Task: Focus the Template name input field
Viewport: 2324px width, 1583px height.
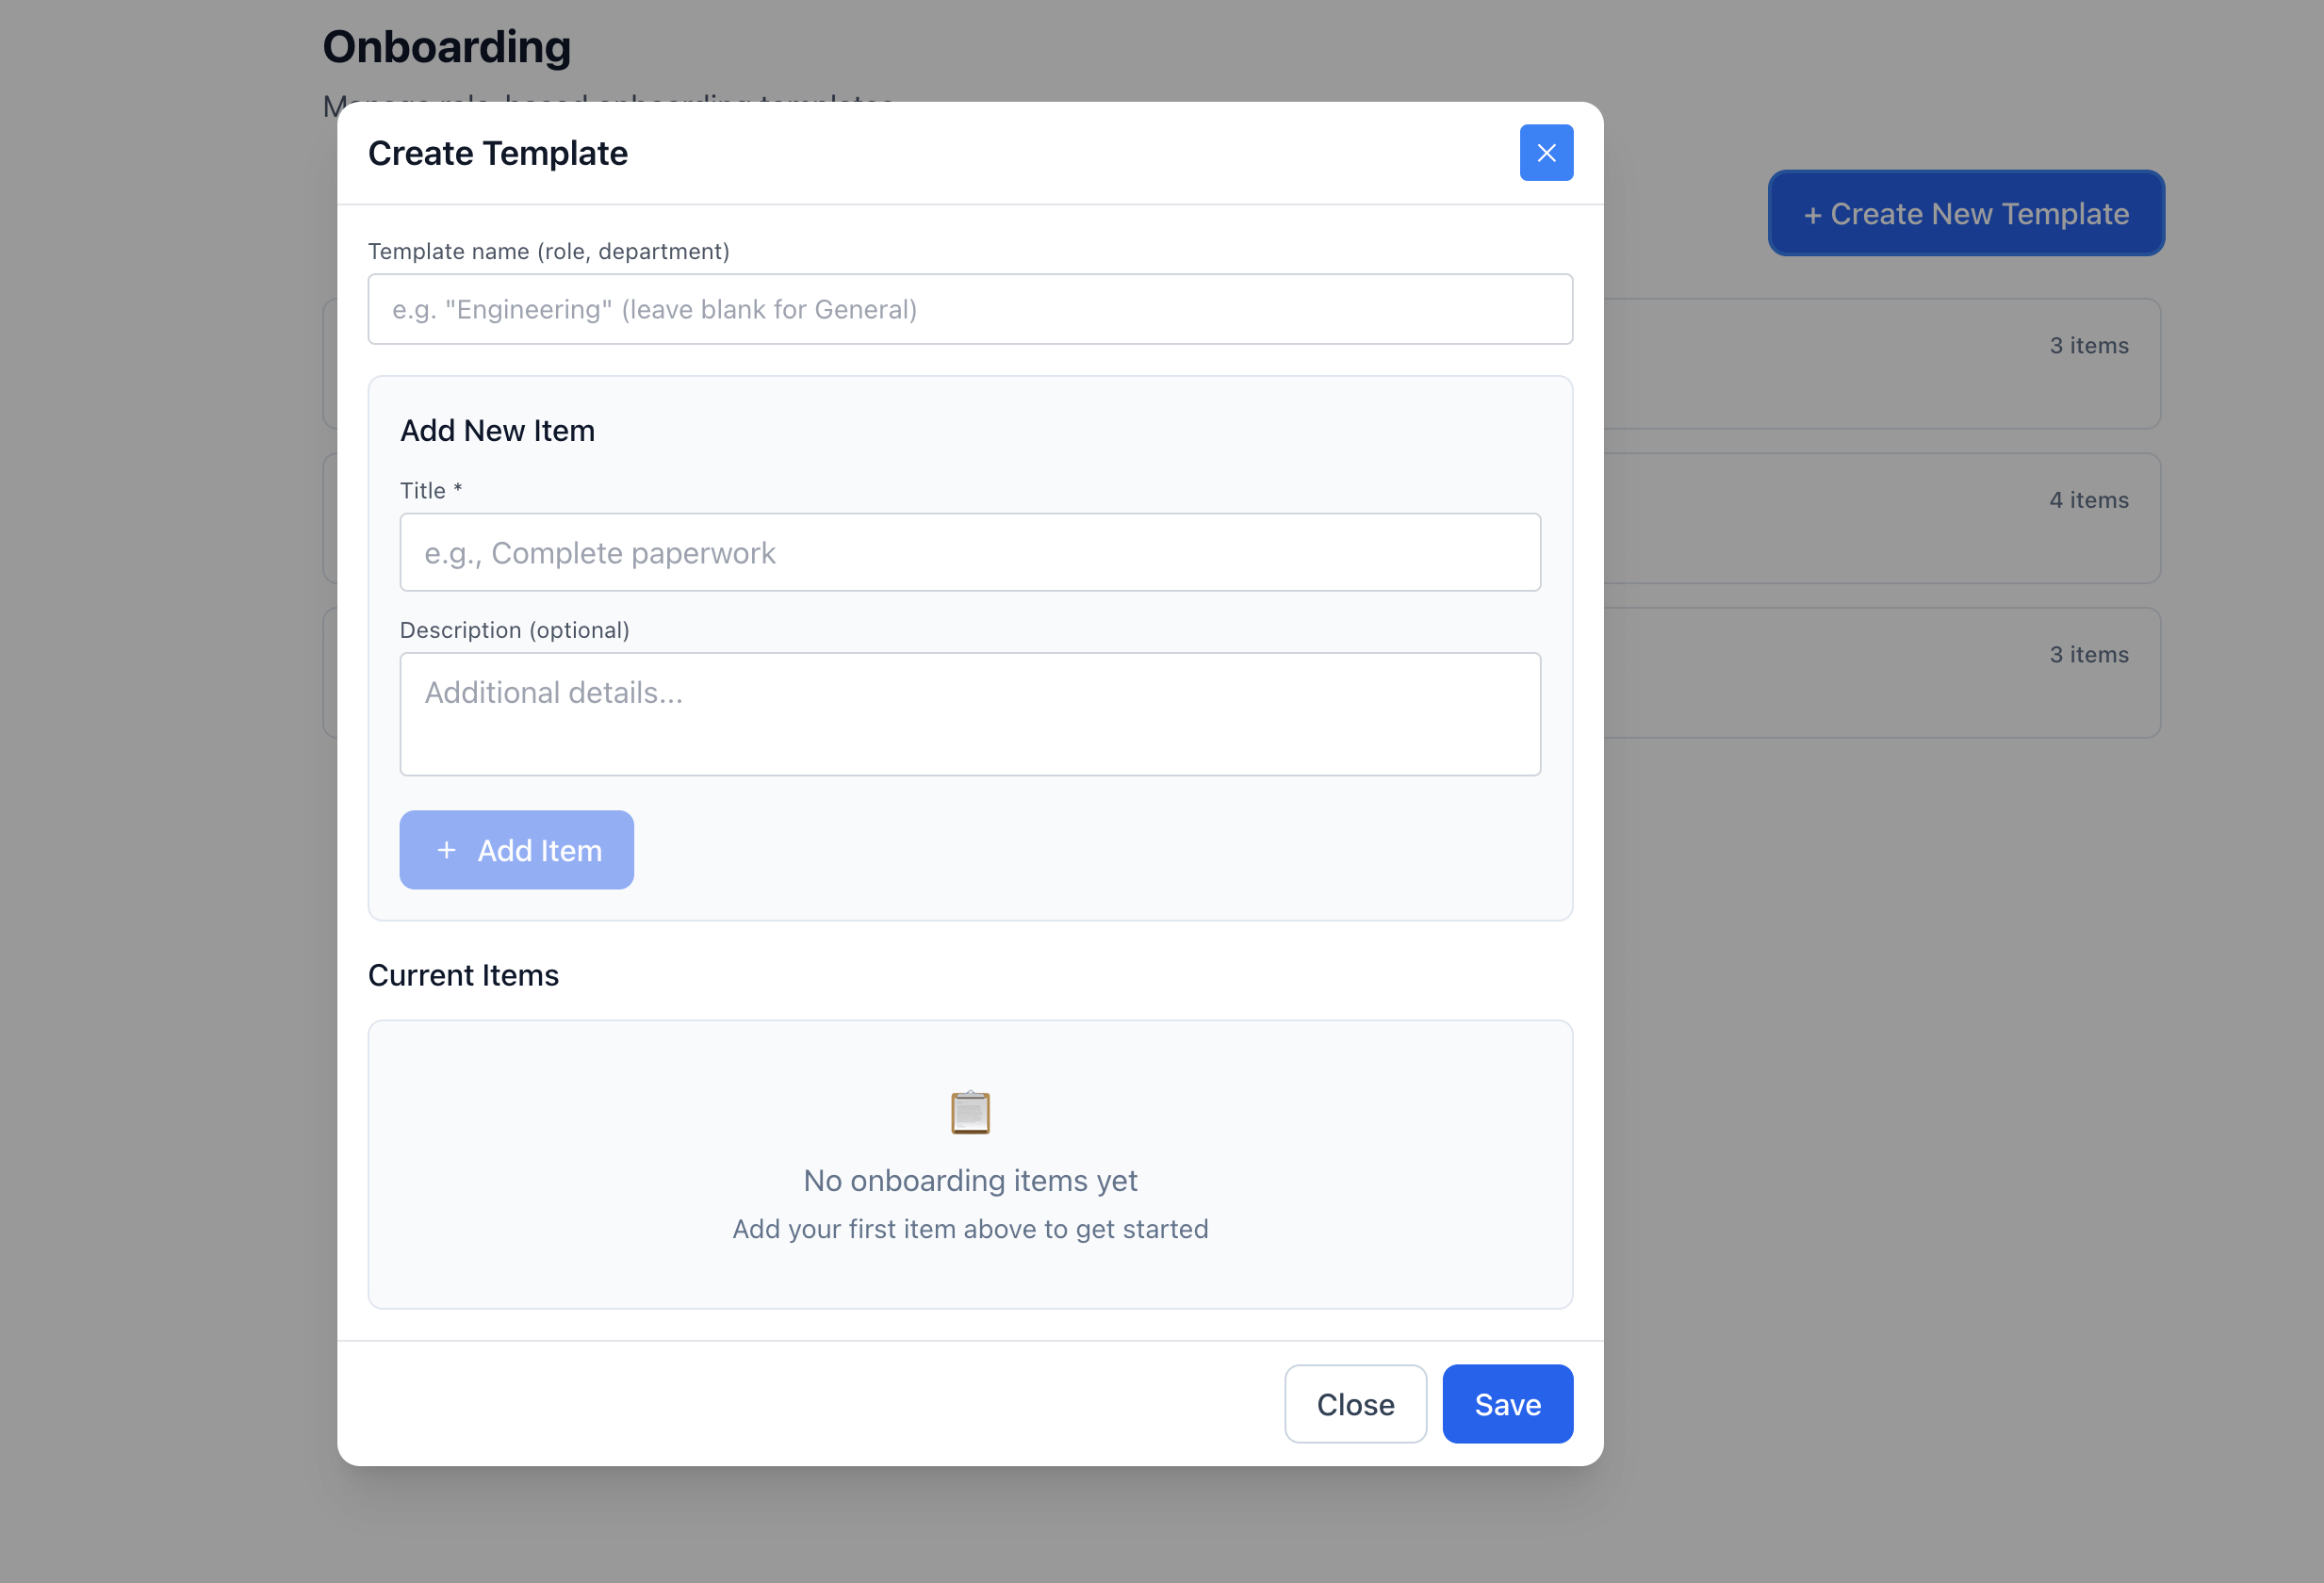Action: tap(969, 309)
